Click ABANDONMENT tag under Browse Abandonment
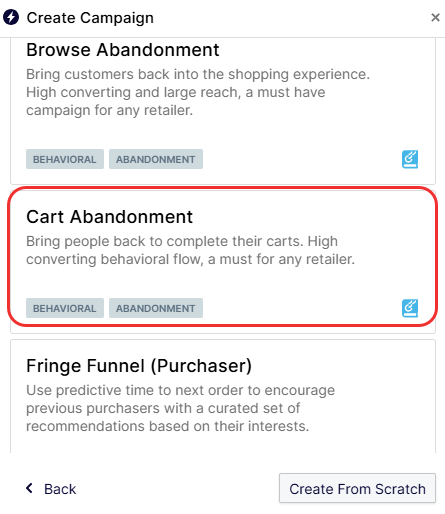Screen dimensions: 445x514 [156, 159]
